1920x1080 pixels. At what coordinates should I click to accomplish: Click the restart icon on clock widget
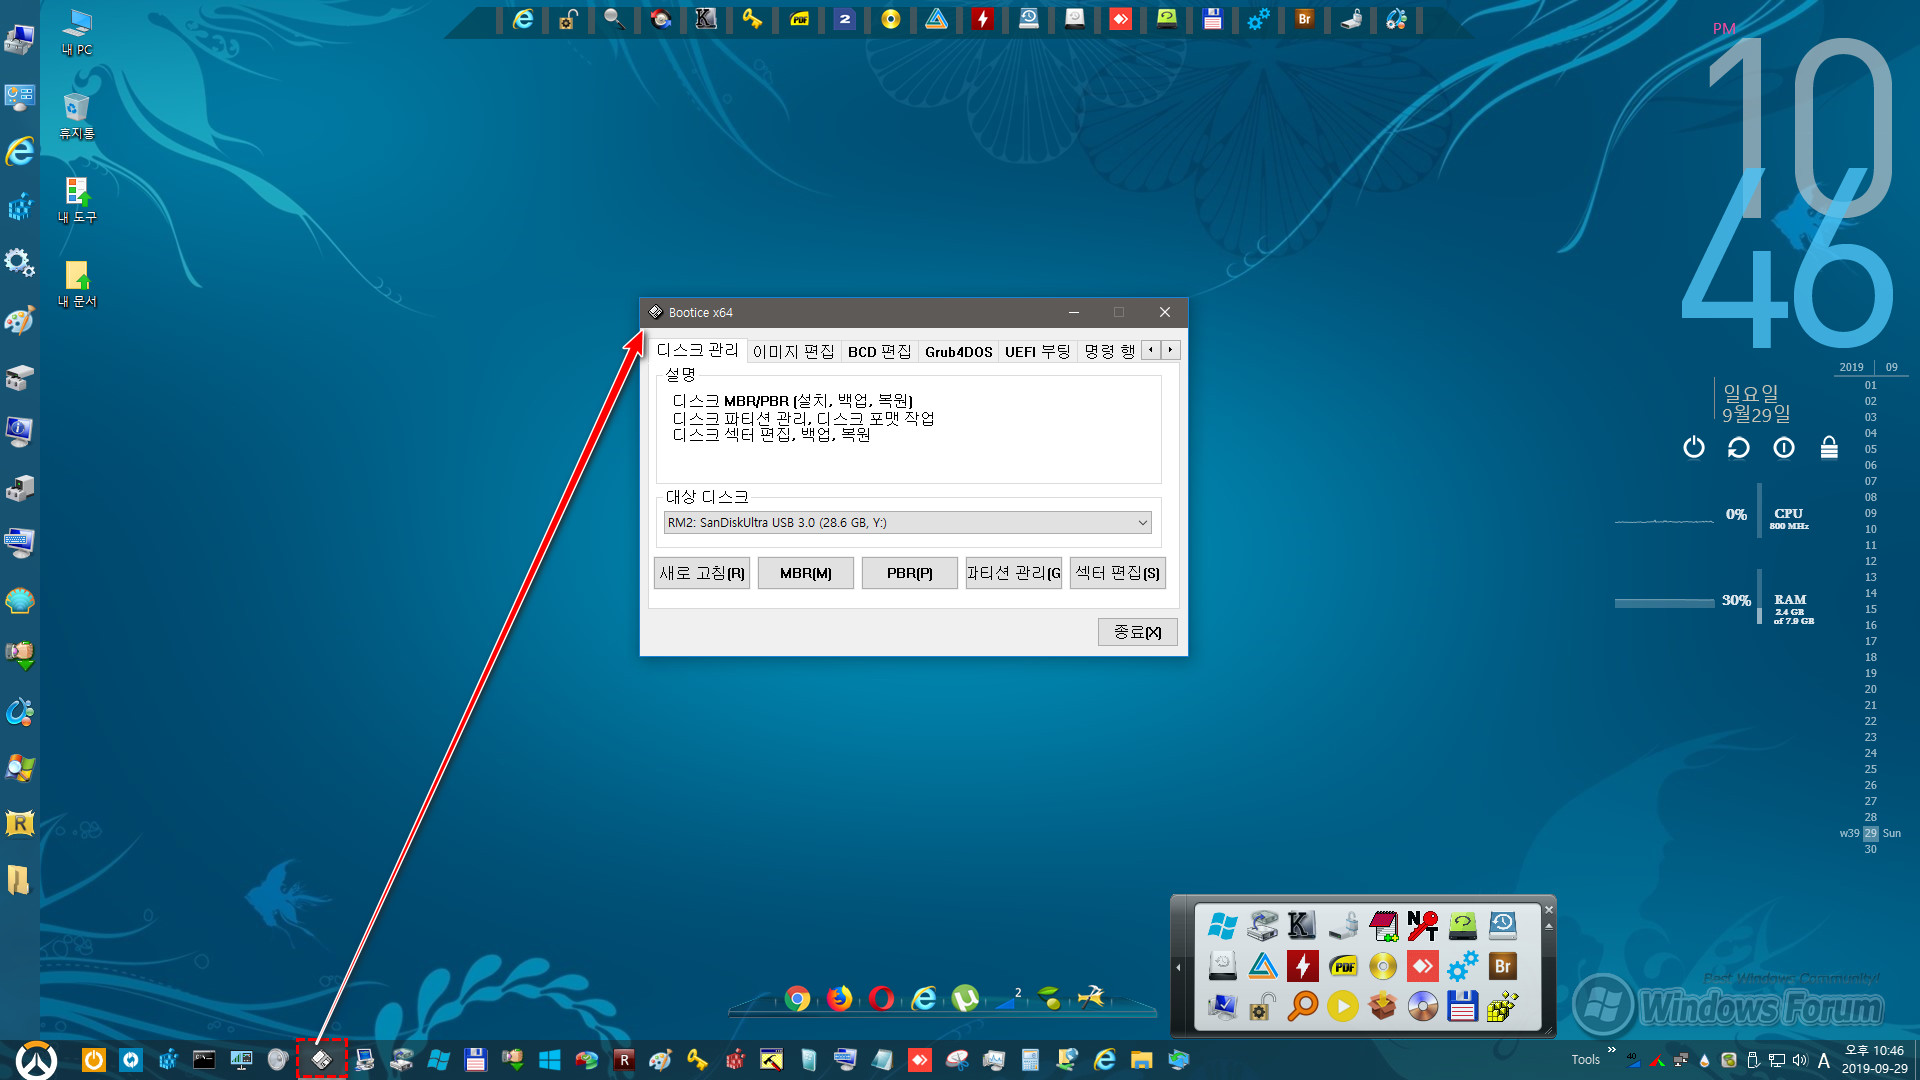[1739, 448]
